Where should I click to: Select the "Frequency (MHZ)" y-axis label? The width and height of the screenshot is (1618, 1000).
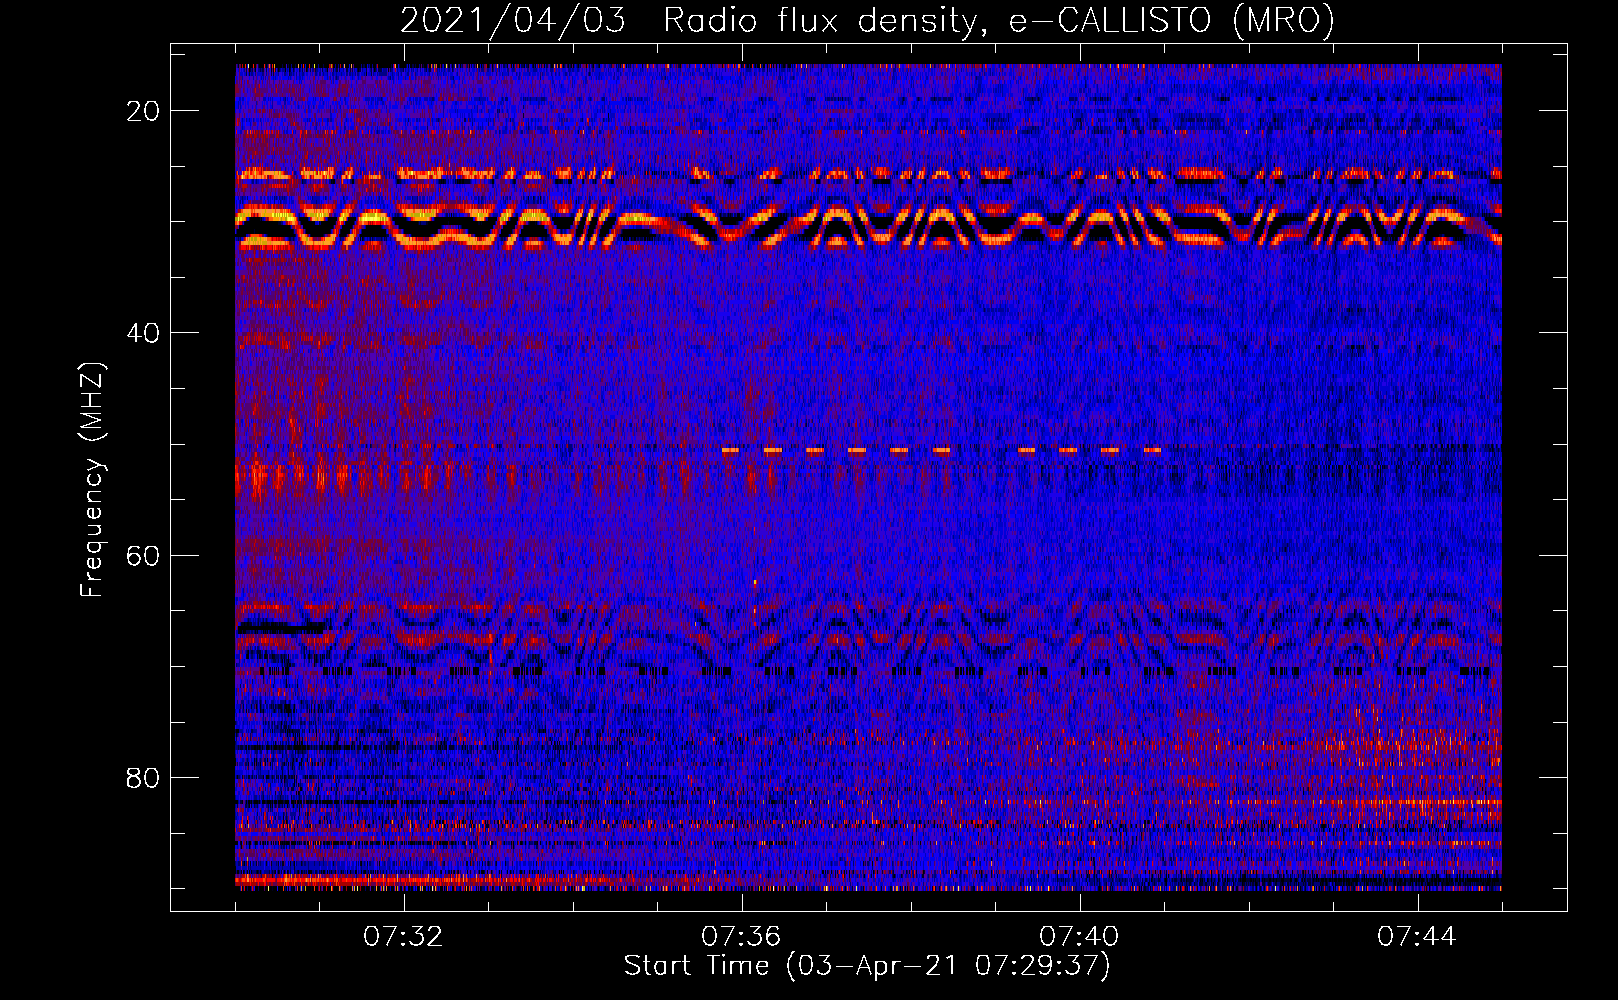pos(92,480)
